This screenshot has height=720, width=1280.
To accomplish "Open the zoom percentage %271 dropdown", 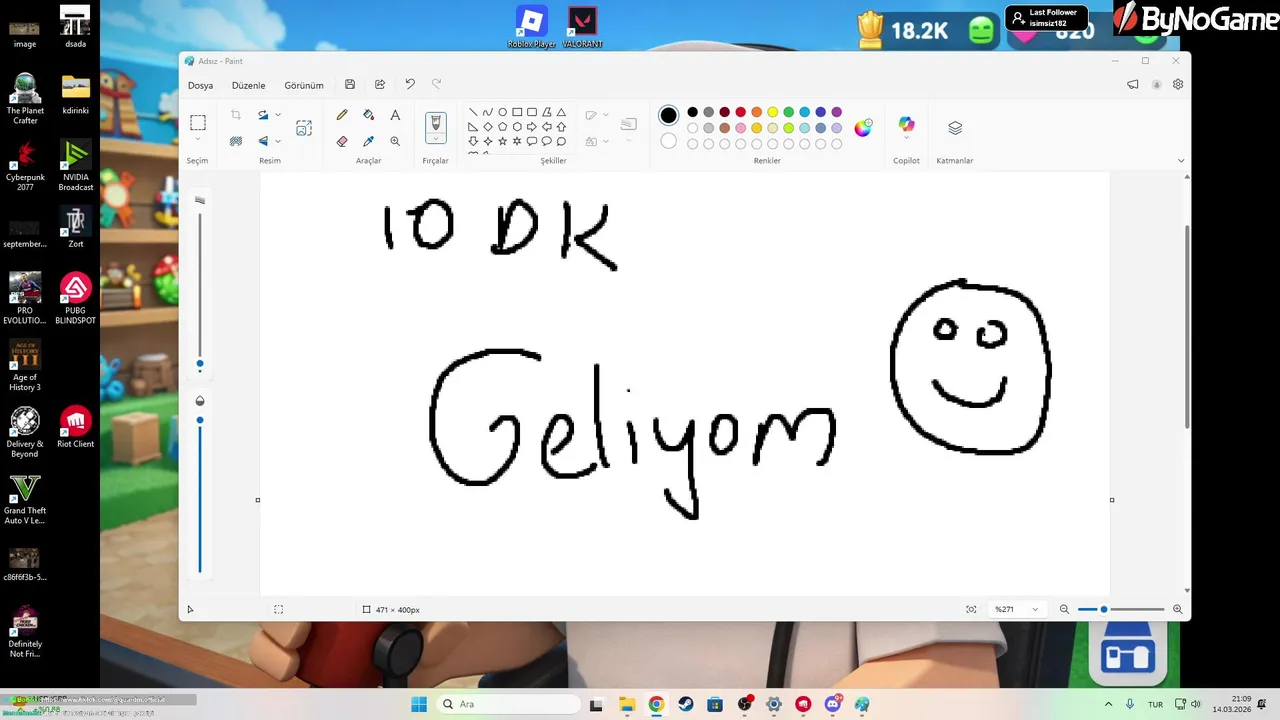I will (x=1016, y=609).
